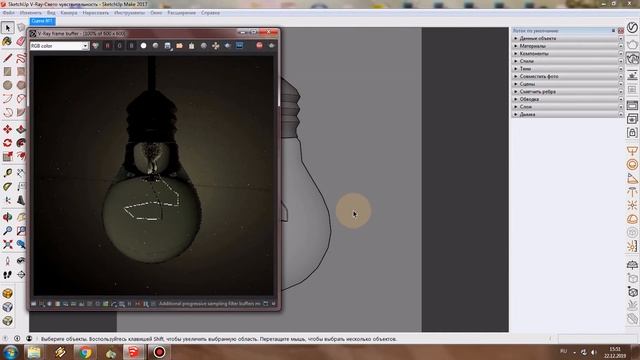Close the default tray panel
Viewport: 640px width, 360px height.
tap(621, 31)
